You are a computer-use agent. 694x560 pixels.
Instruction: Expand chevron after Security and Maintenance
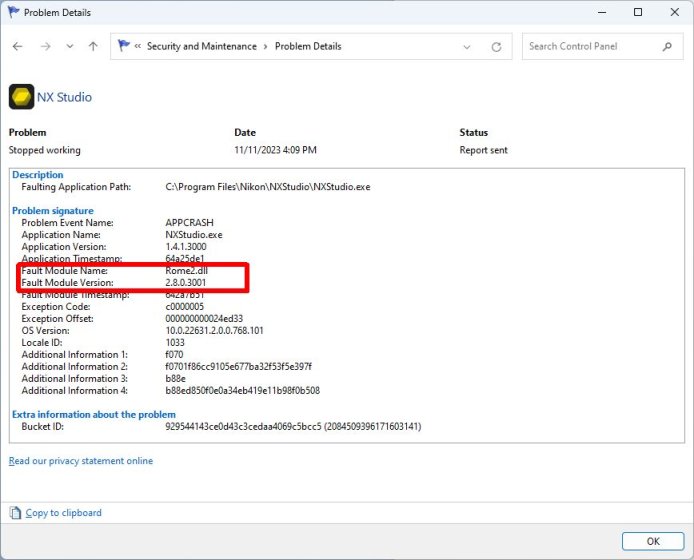click(265, 46)
